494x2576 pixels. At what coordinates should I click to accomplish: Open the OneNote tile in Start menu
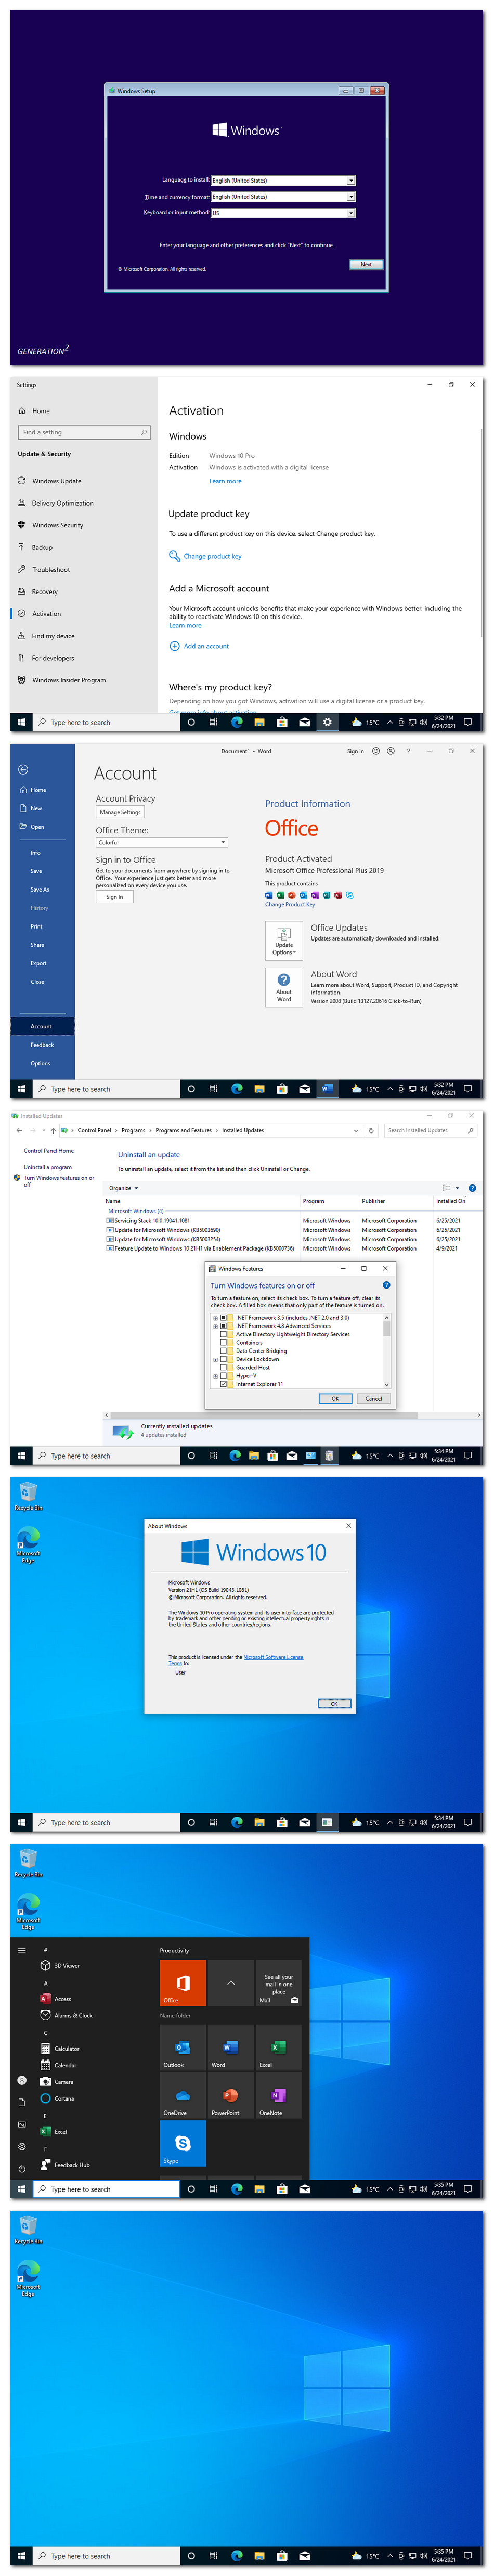tap(279, 2095)
